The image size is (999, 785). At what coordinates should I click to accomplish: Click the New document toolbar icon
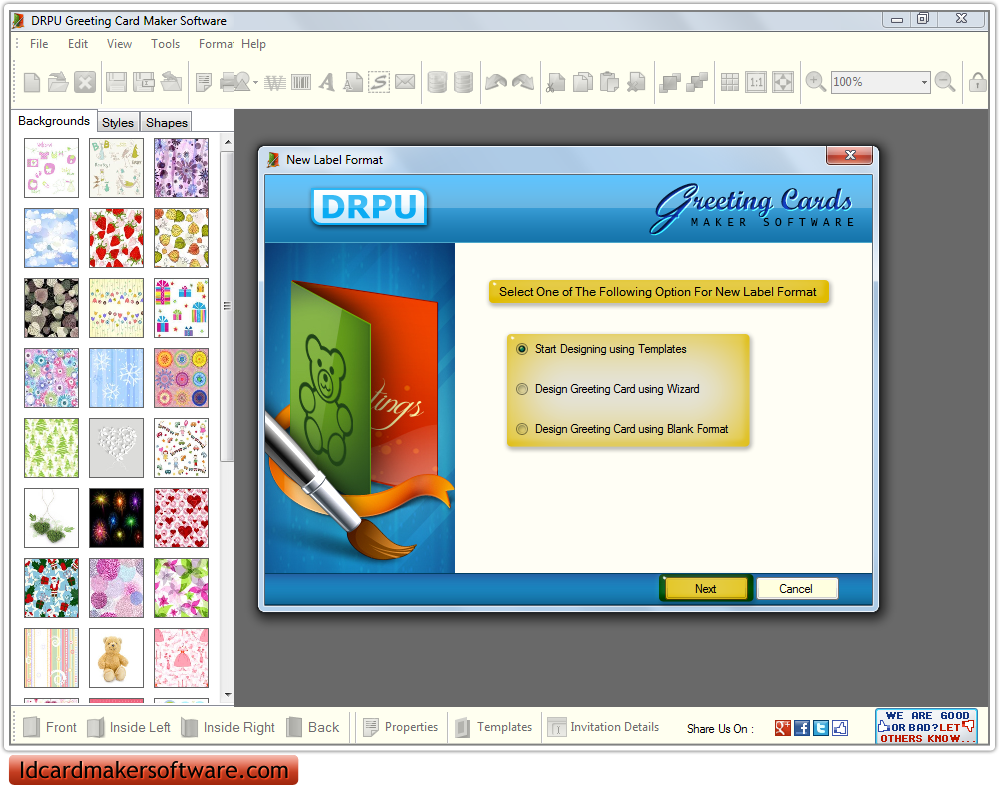point(32,82)
